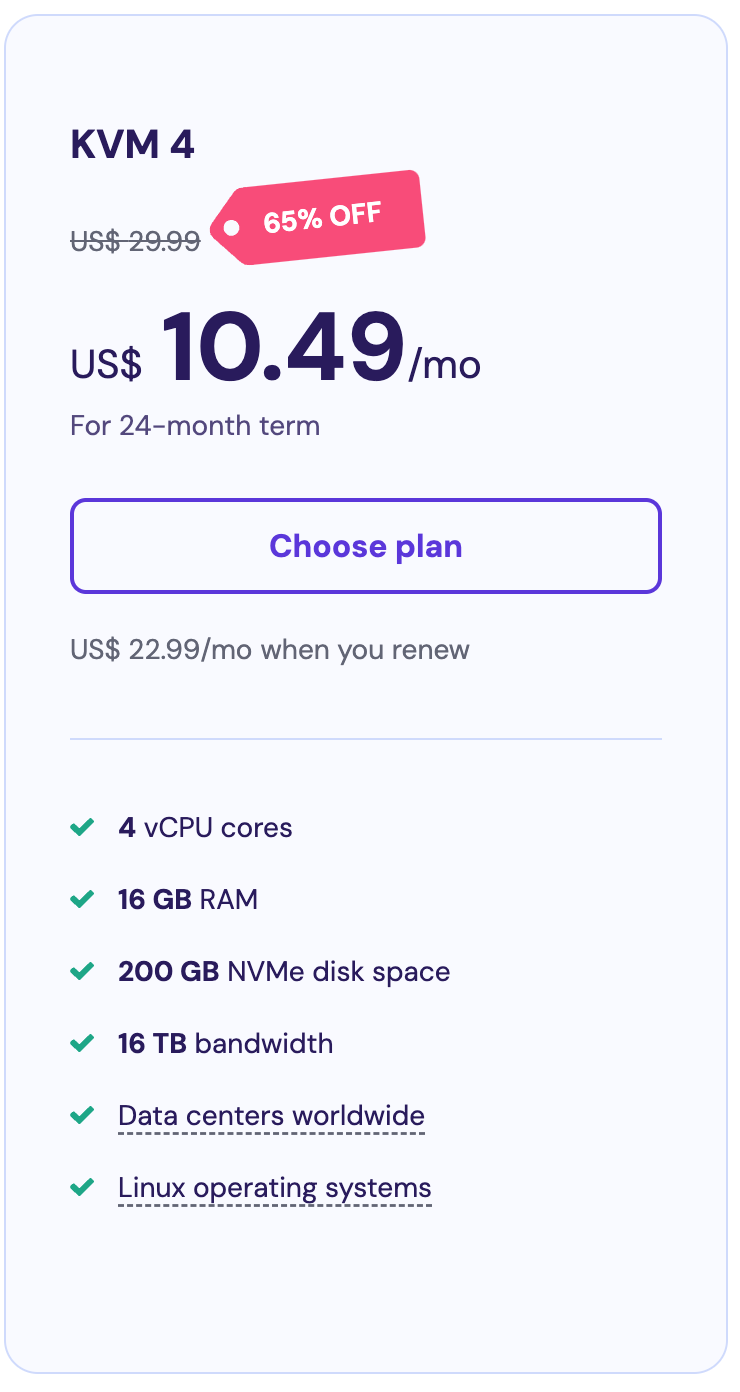The image size is (740, 1392).
Task: Open the Linux operating systems tooltip link
Action: [275, 1188]
